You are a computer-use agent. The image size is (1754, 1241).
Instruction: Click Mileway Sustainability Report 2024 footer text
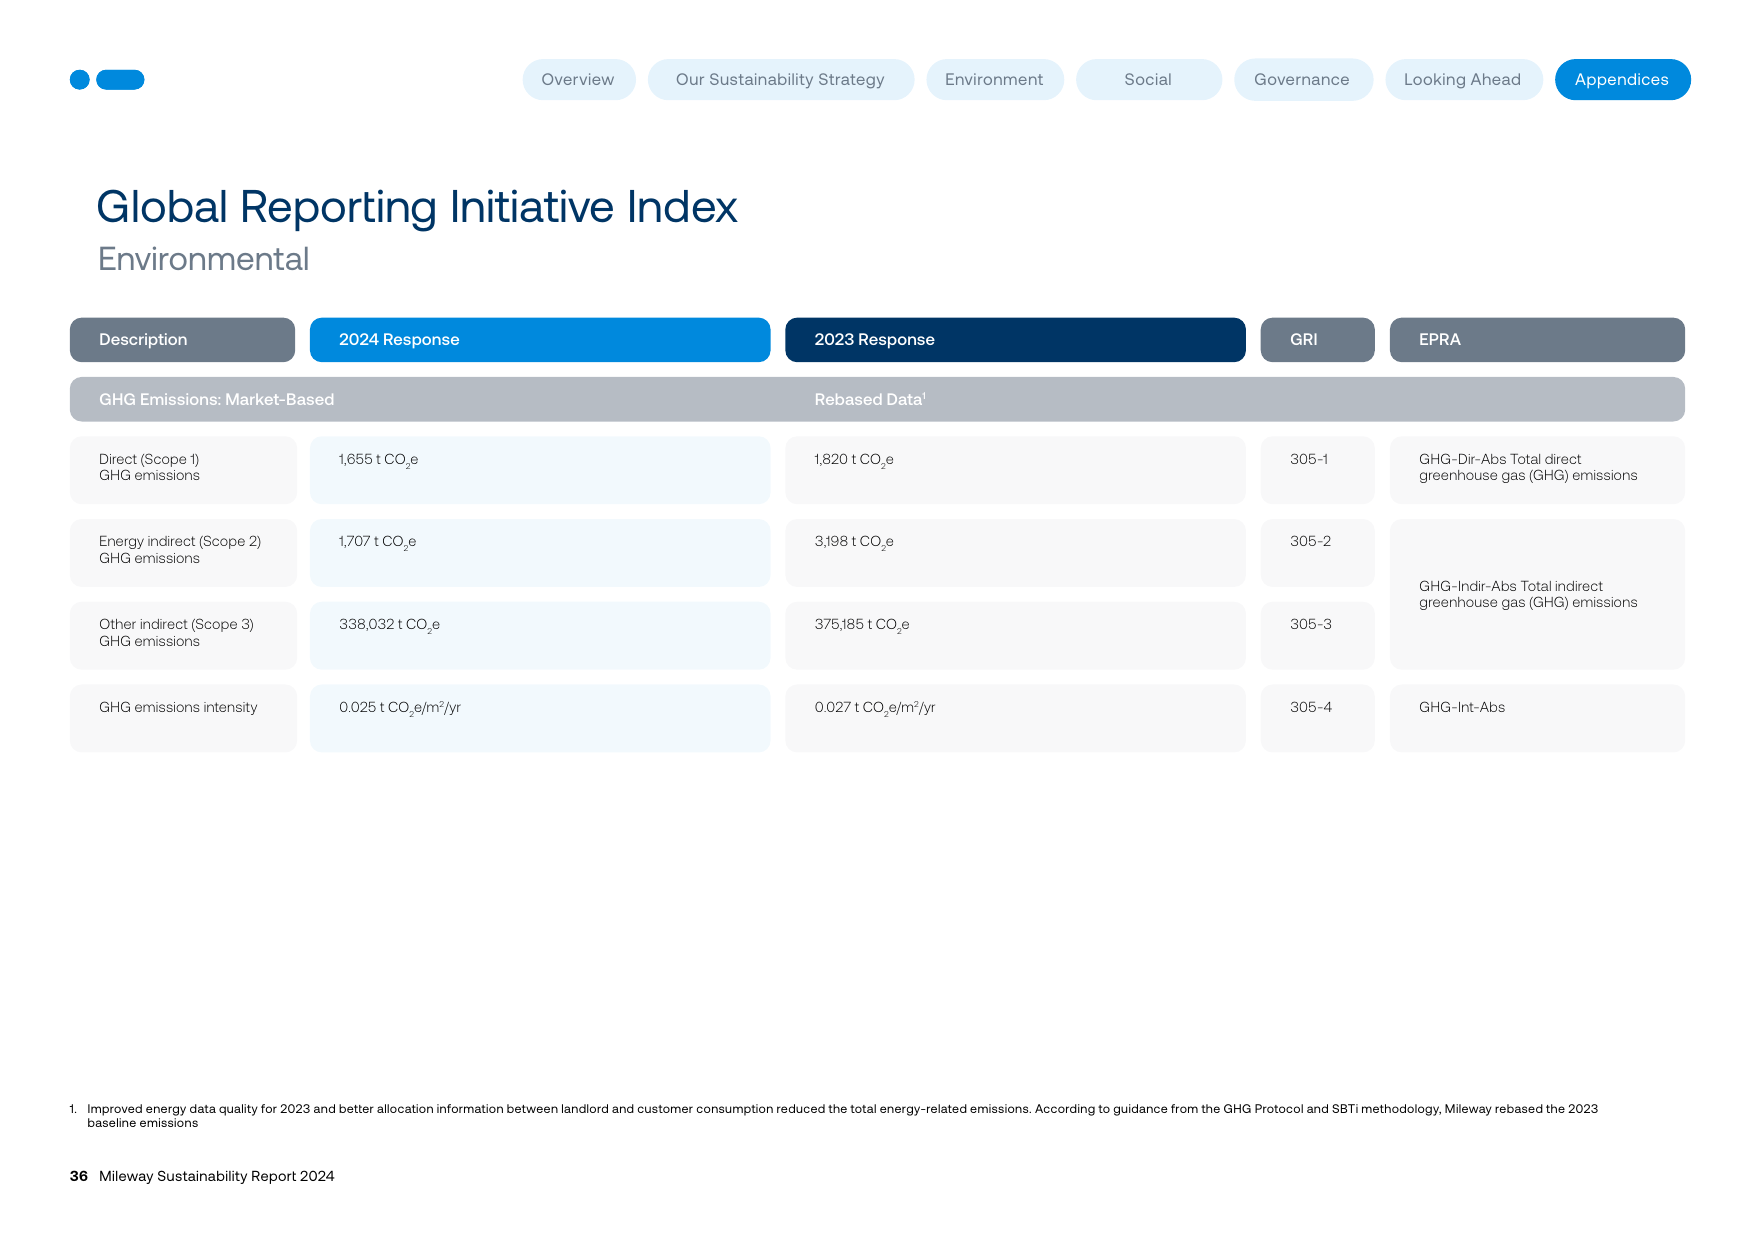(x=217, y=1176)
